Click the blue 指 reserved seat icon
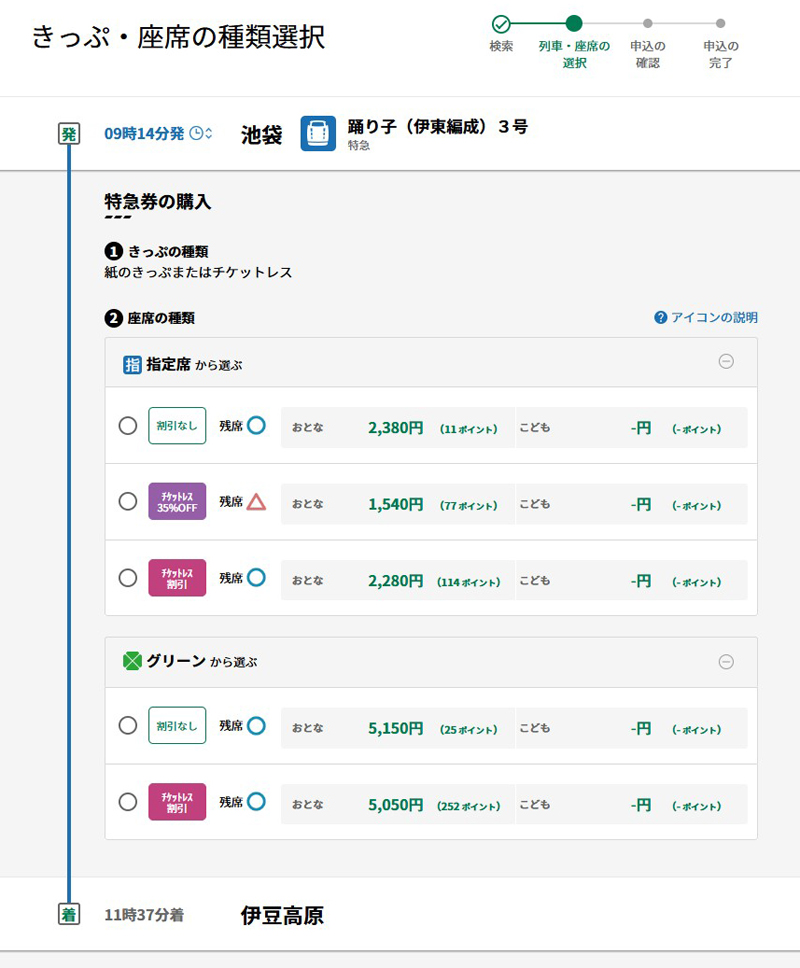This screenshot has width=800, height=968. 132,365
